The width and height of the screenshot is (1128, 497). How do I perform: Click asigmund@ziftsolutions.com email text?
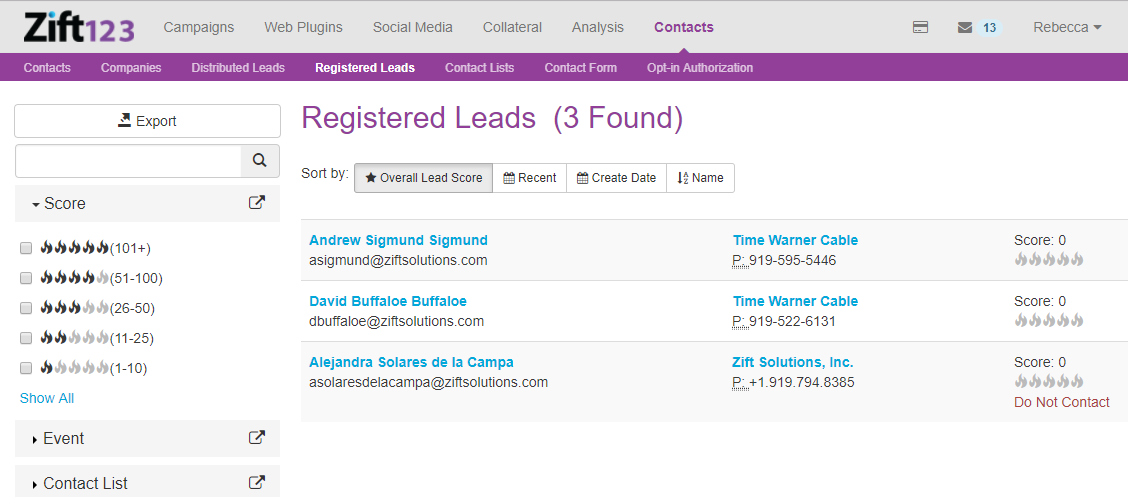pos(399,260)
